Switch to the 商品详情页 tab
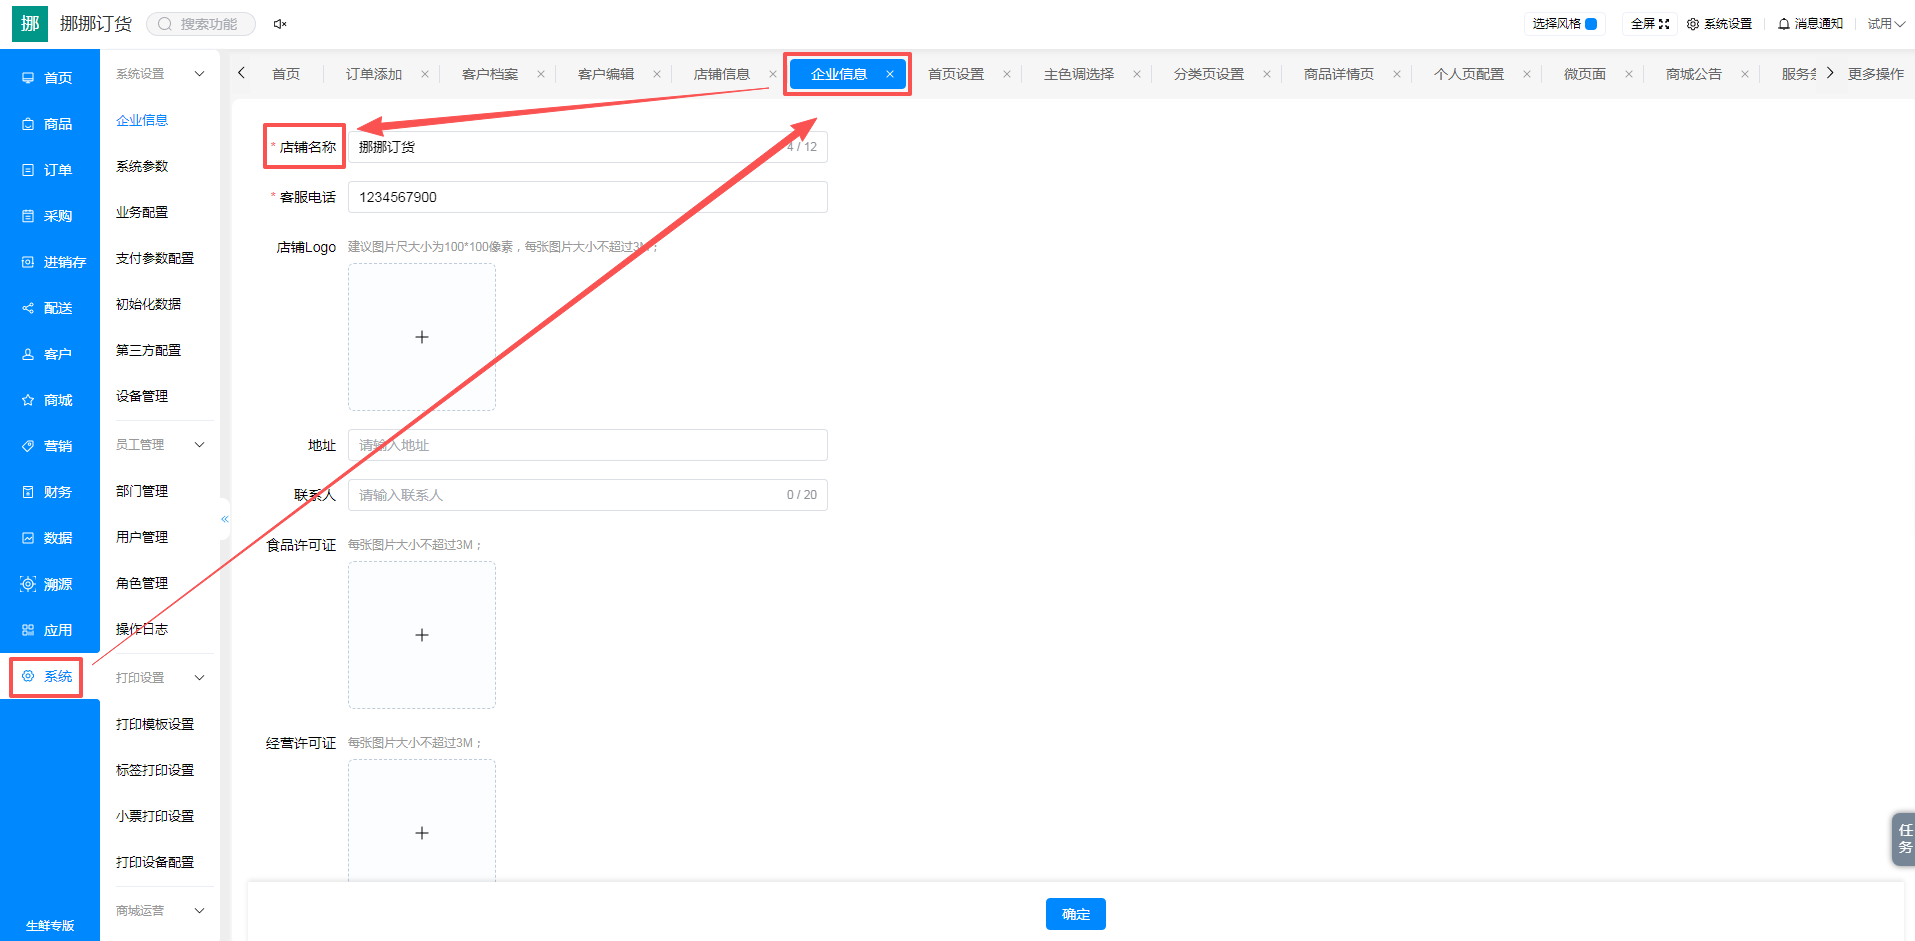 coord(1339,74)
